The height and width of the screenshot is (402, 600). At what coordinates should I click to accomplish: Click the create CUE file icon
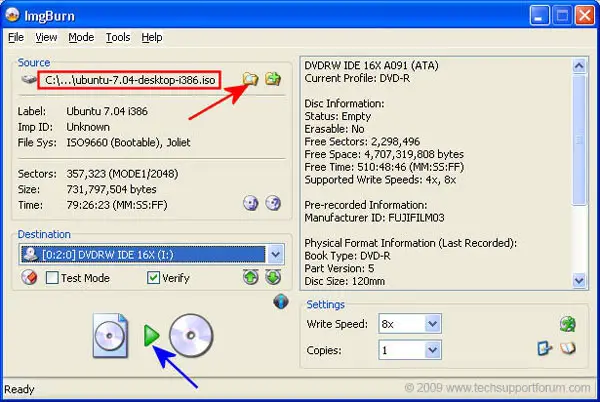click(x=273, y=79)
